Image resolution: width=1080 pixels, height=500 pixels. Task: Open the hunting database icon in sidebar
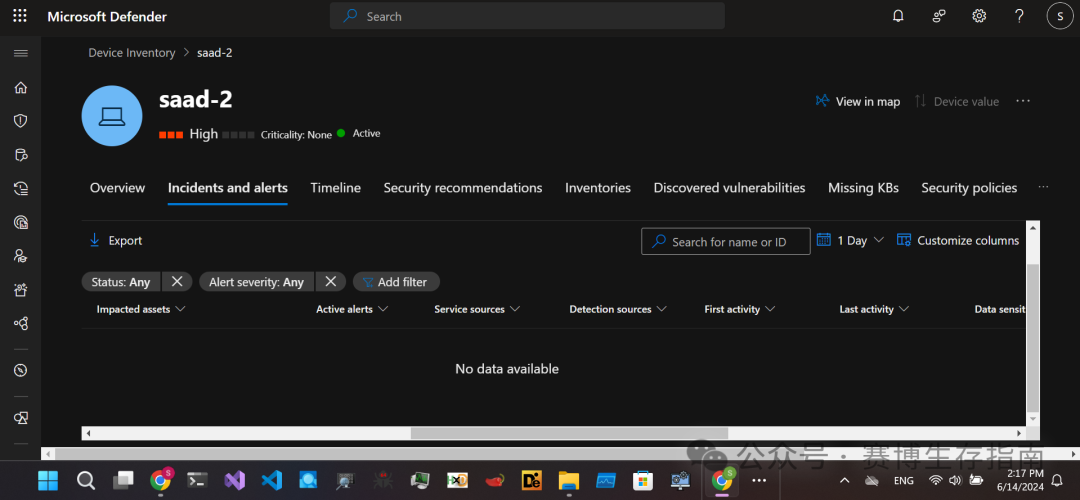(x=21, y=155)
